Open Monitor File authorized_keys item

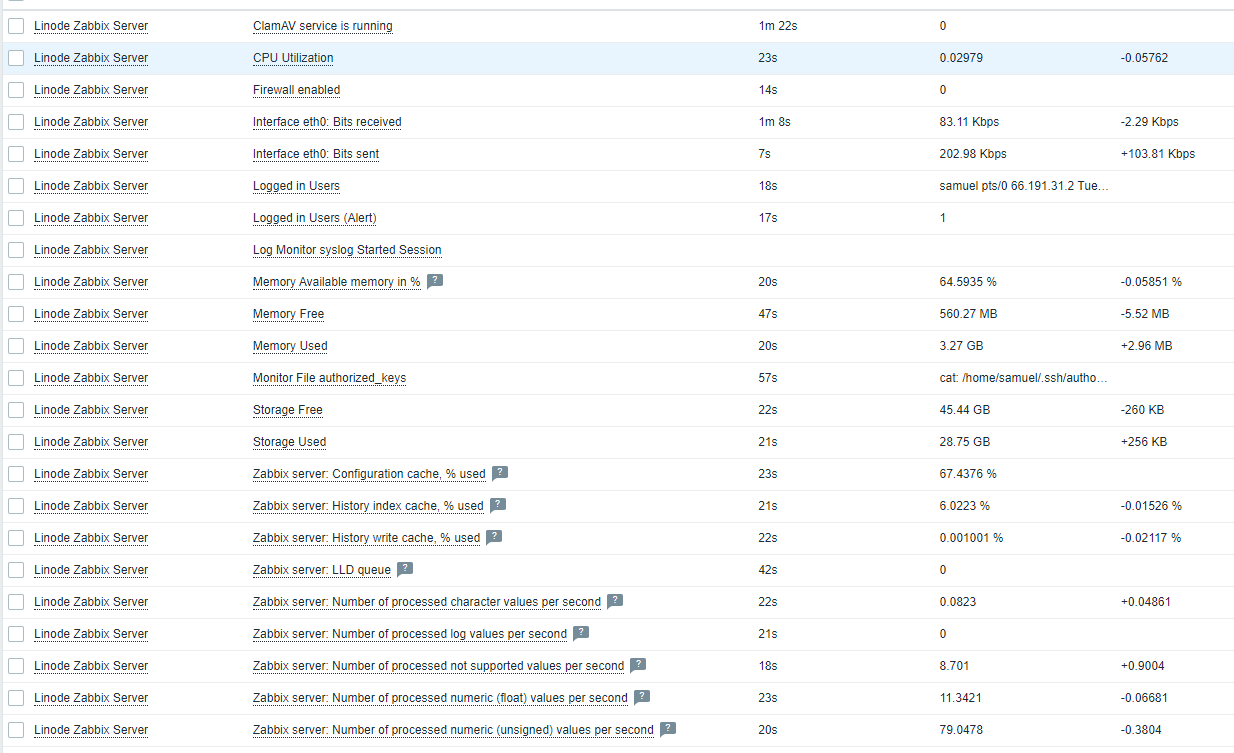[329, 378]
